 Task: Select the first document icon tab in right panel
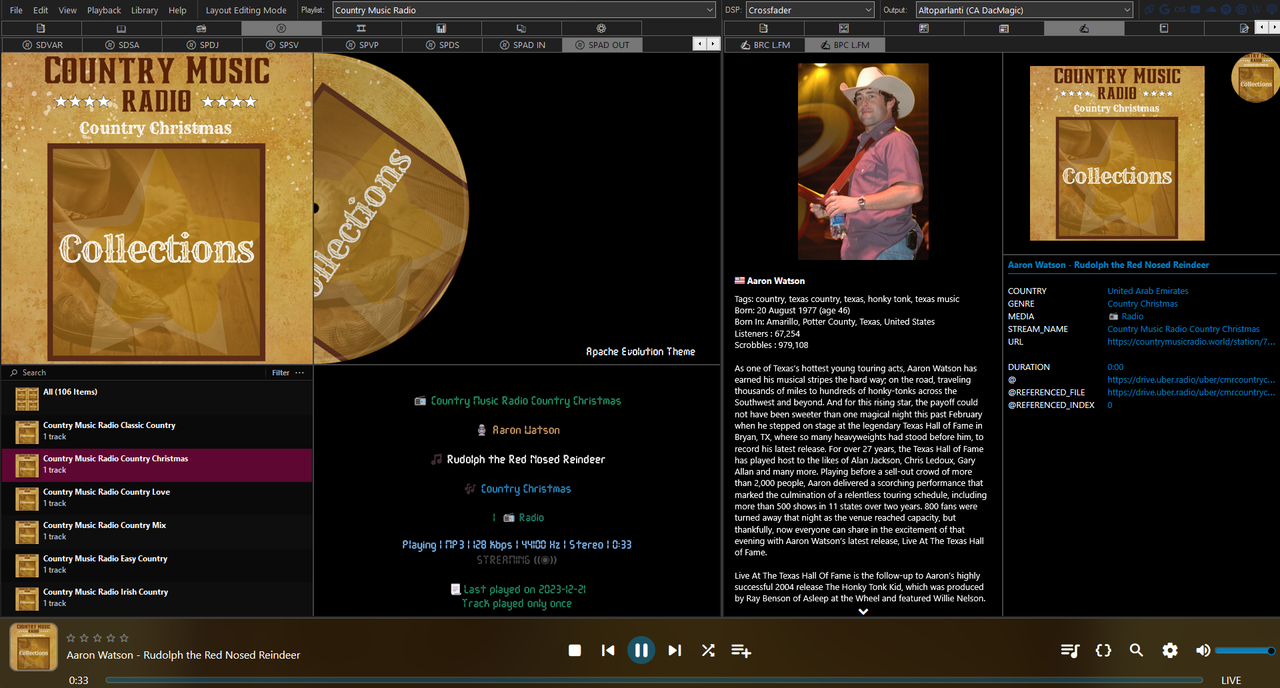point(764,28)
